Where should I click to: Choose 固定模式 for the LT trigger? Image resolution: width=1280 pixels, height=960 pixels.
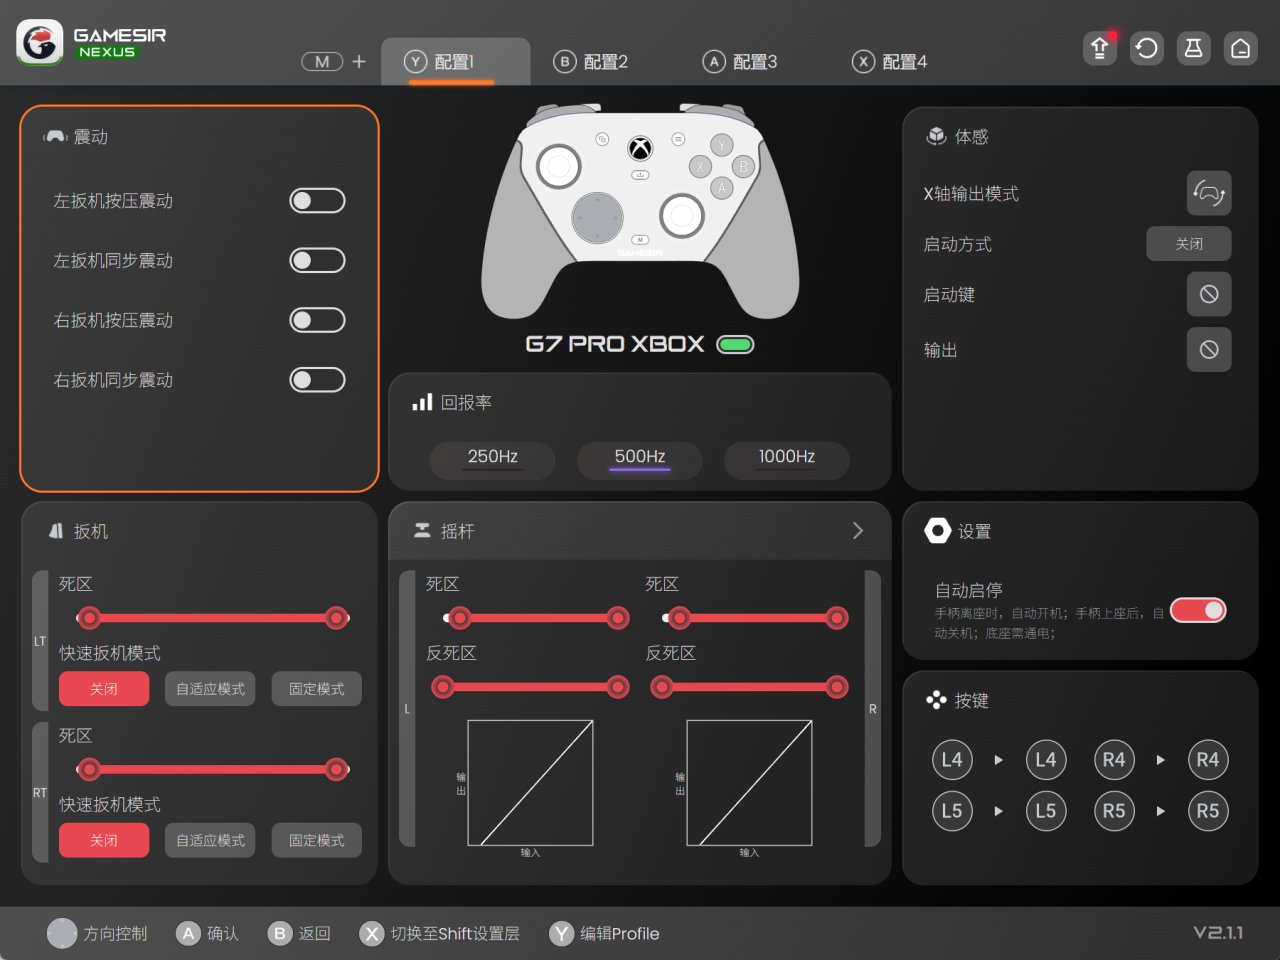[317, 689]
